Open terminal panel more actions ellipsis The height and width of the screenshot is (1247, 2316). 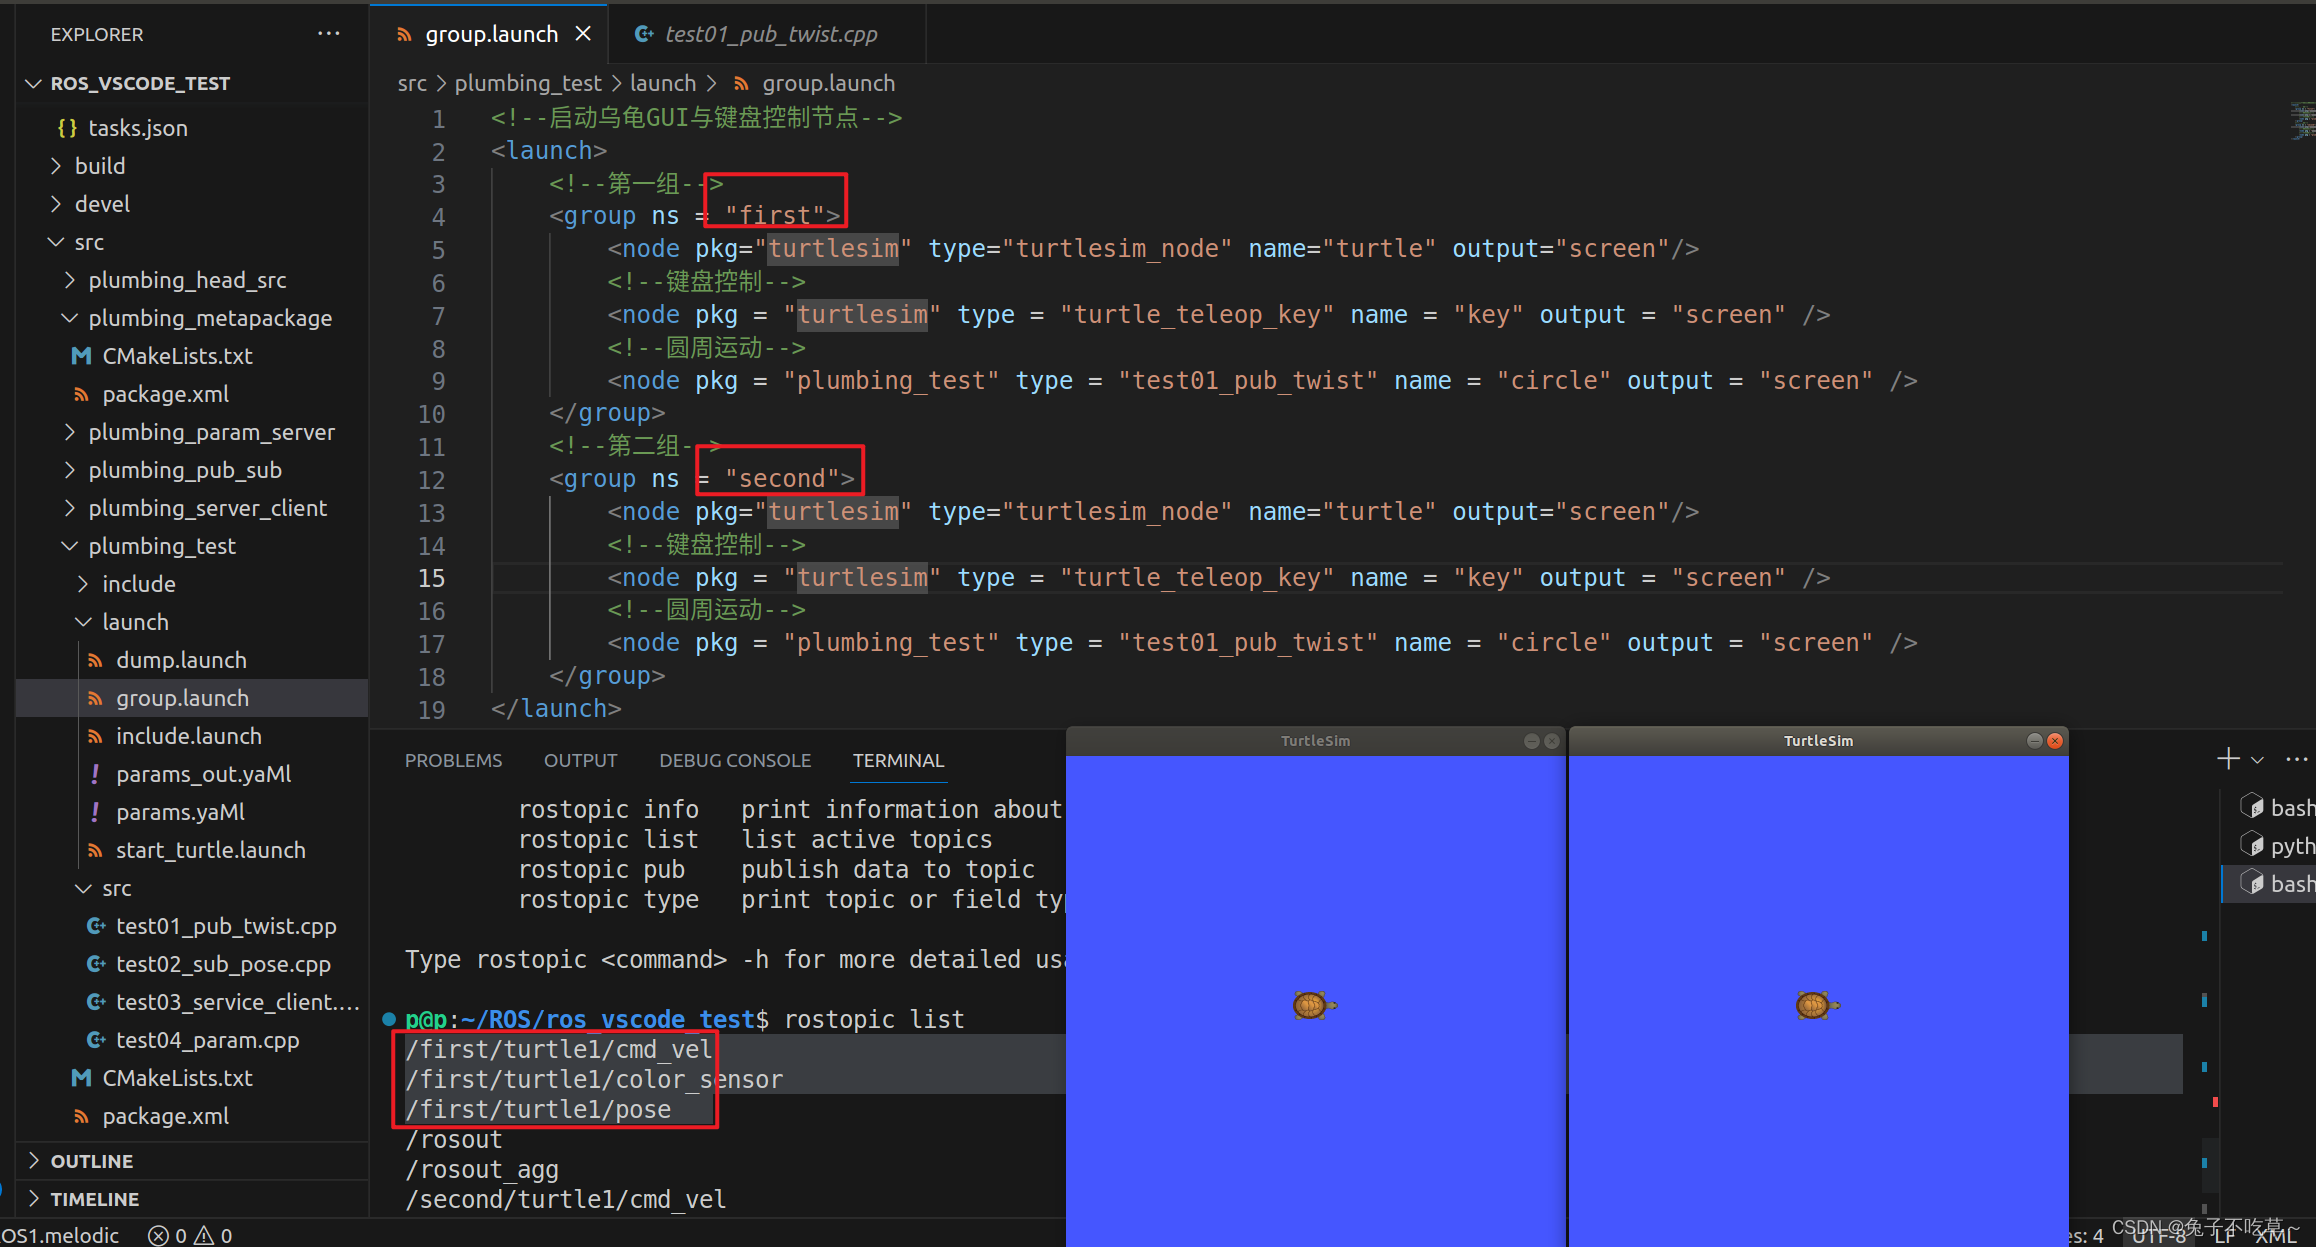[2296, 759]
